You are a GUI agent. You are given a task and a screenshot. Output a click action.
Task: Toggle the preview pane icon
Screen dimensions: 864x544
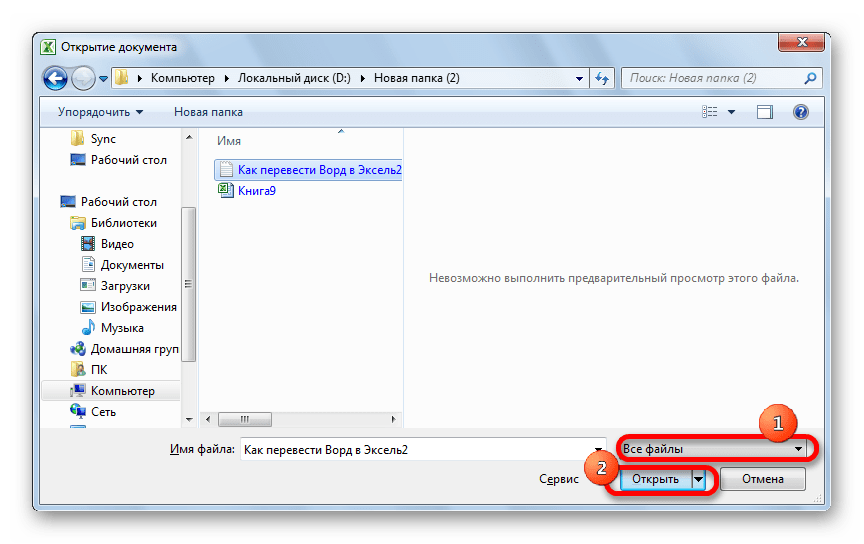click(x=765, y=112)
